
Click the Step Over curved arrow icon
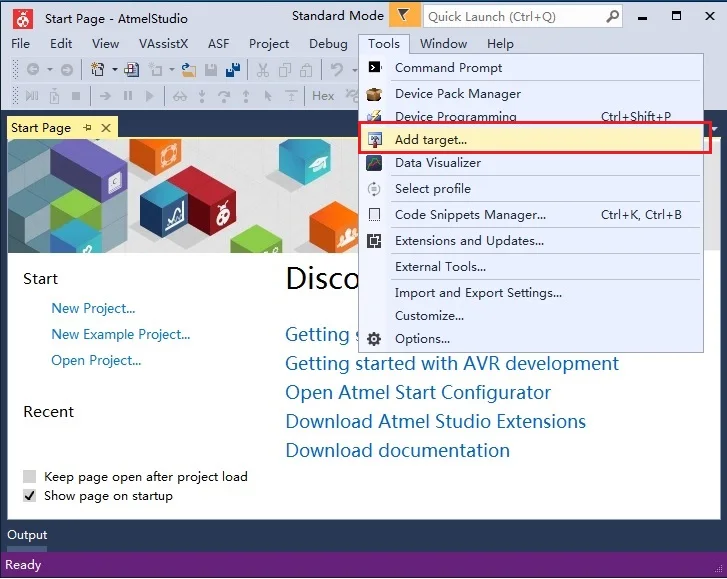pyautogui.click(x=224, y=96)
